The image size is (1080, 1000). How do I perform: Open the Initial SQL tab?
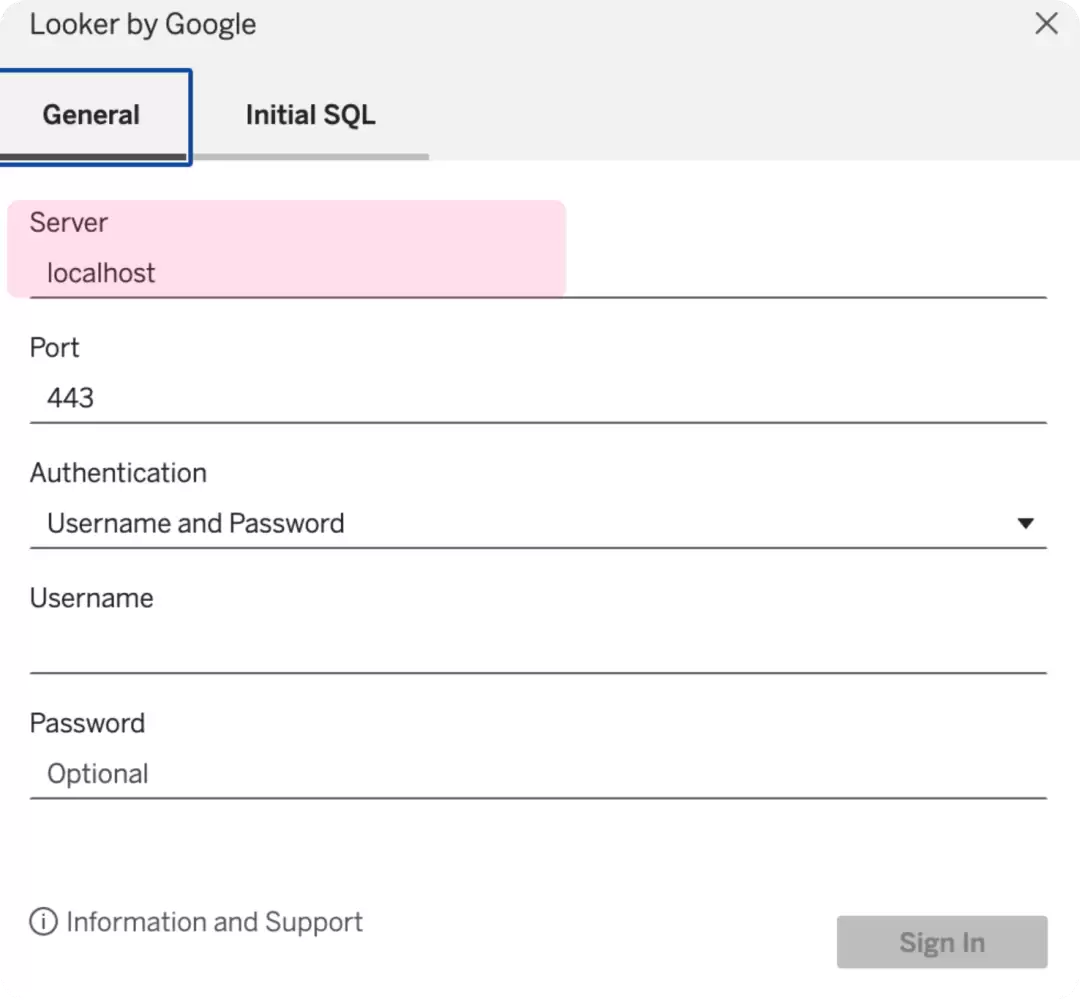point(311,115)
